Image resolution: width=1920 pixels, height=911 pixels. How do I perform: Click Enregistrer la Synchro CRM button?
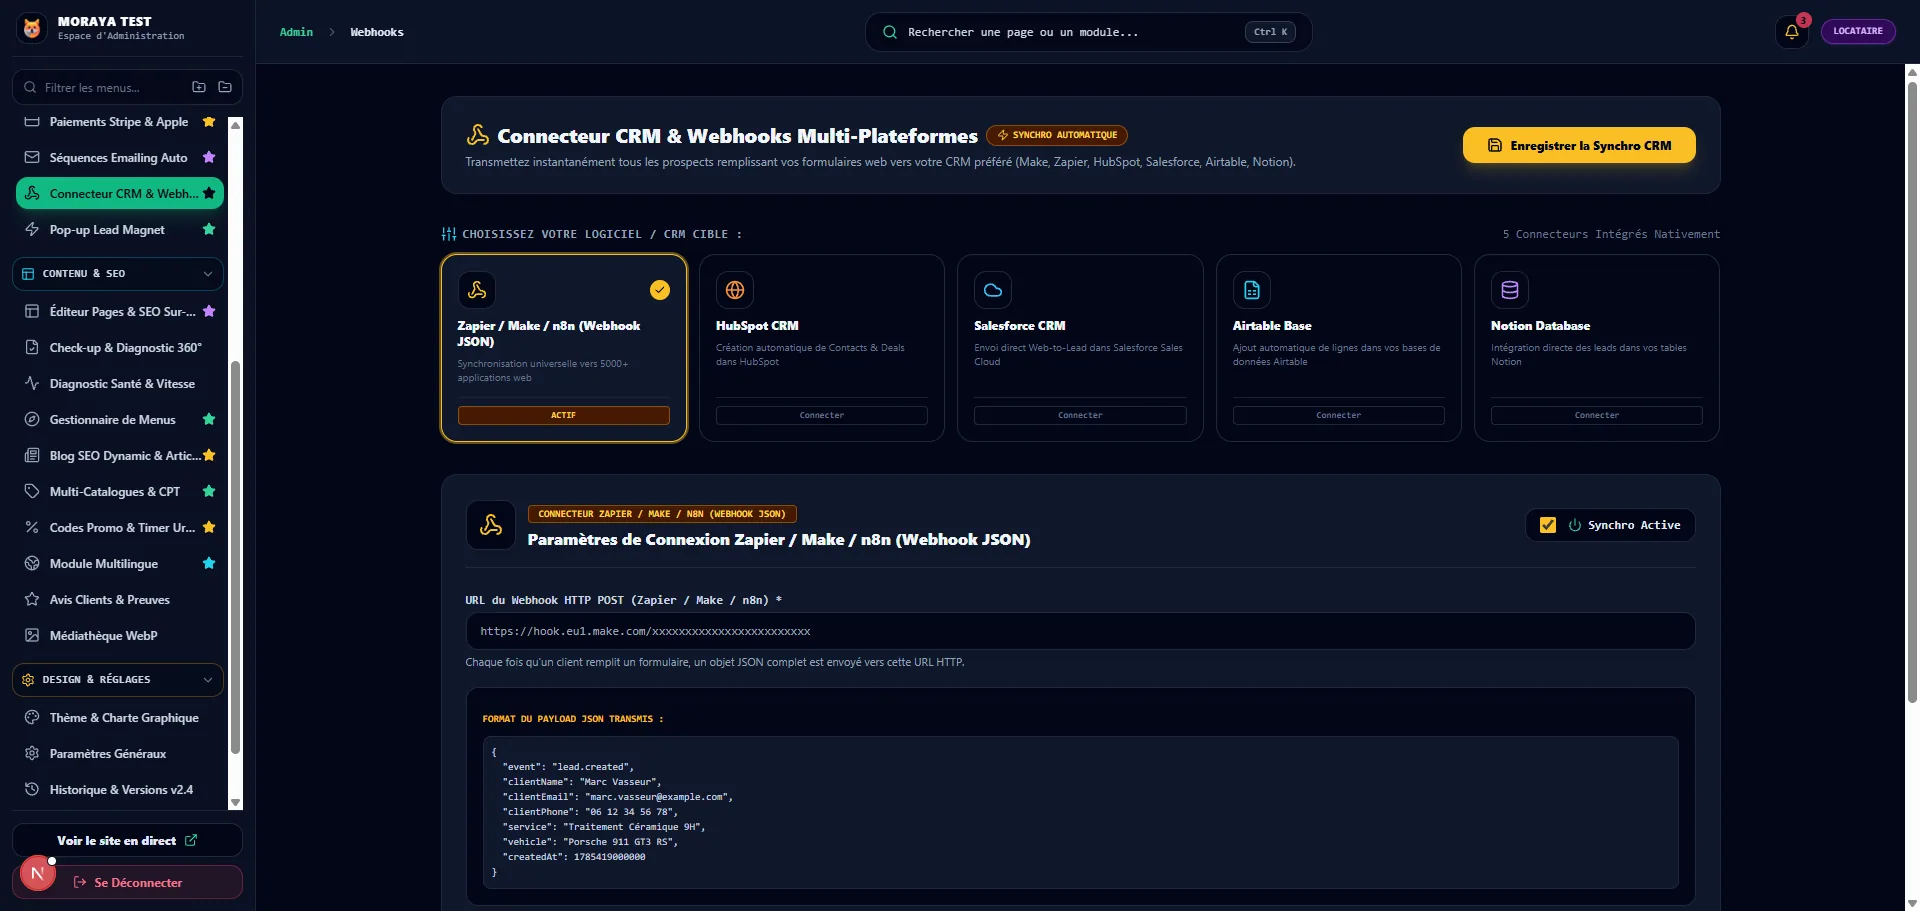click(1579, 145)
